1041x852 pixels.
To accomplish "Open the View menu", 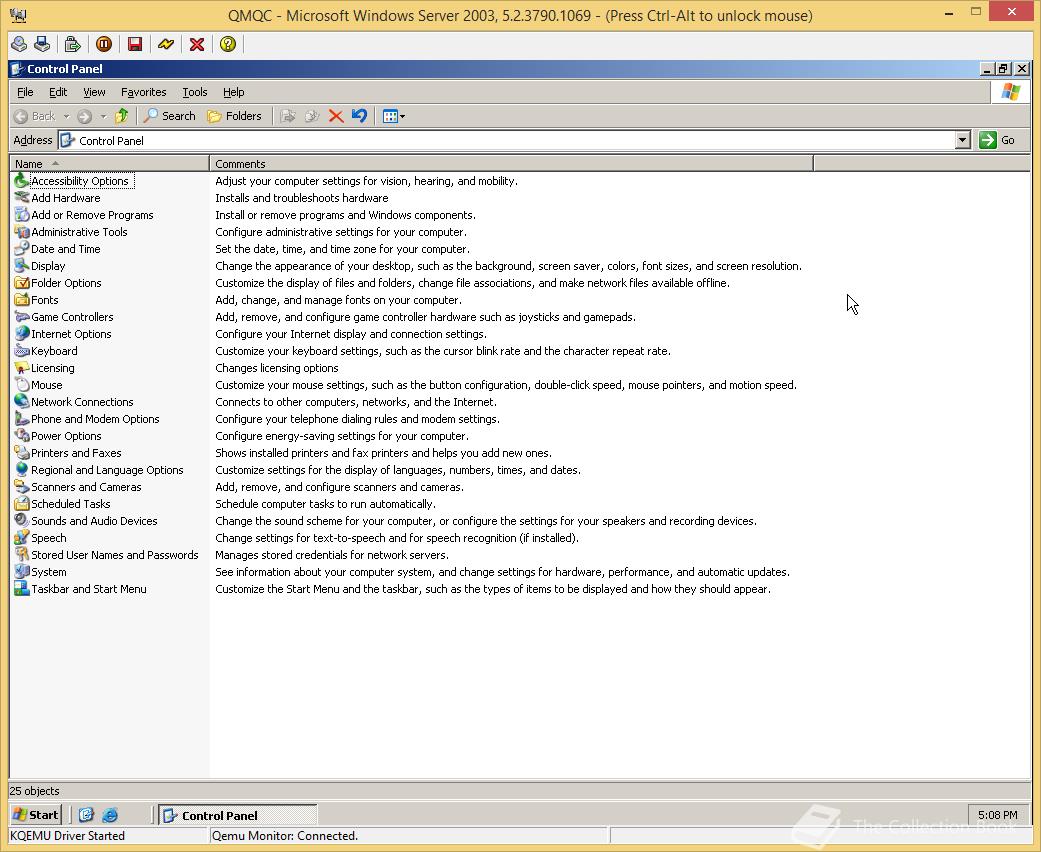I will click(94, 92).
